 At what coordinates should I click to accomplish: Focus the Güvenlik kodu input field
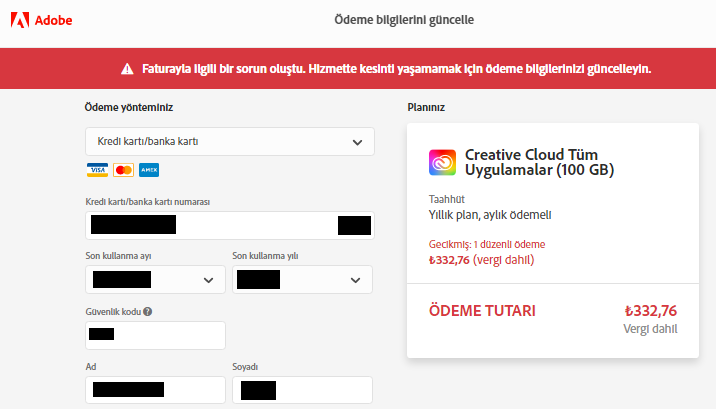(x=155, y=335)
